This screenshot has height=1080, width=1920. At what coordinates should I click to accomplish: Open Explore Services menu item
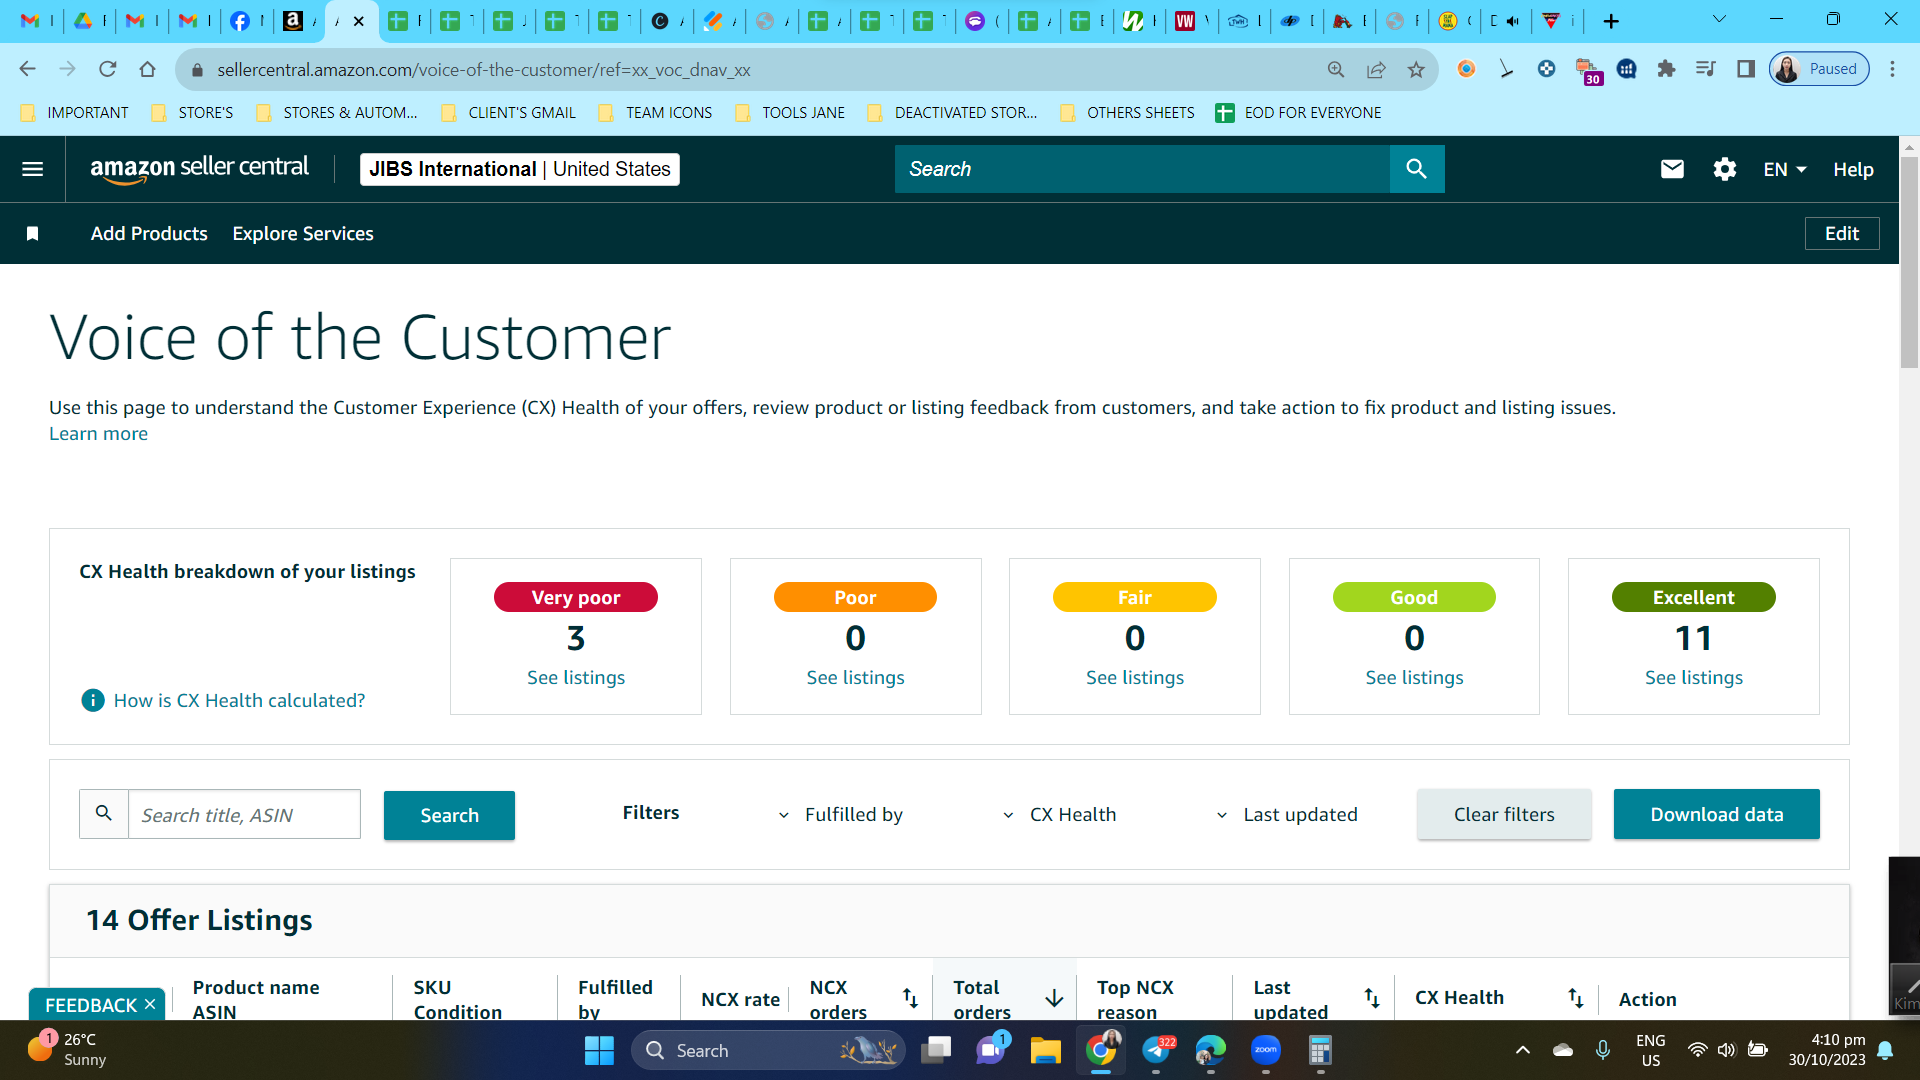(x=303, y=233)
